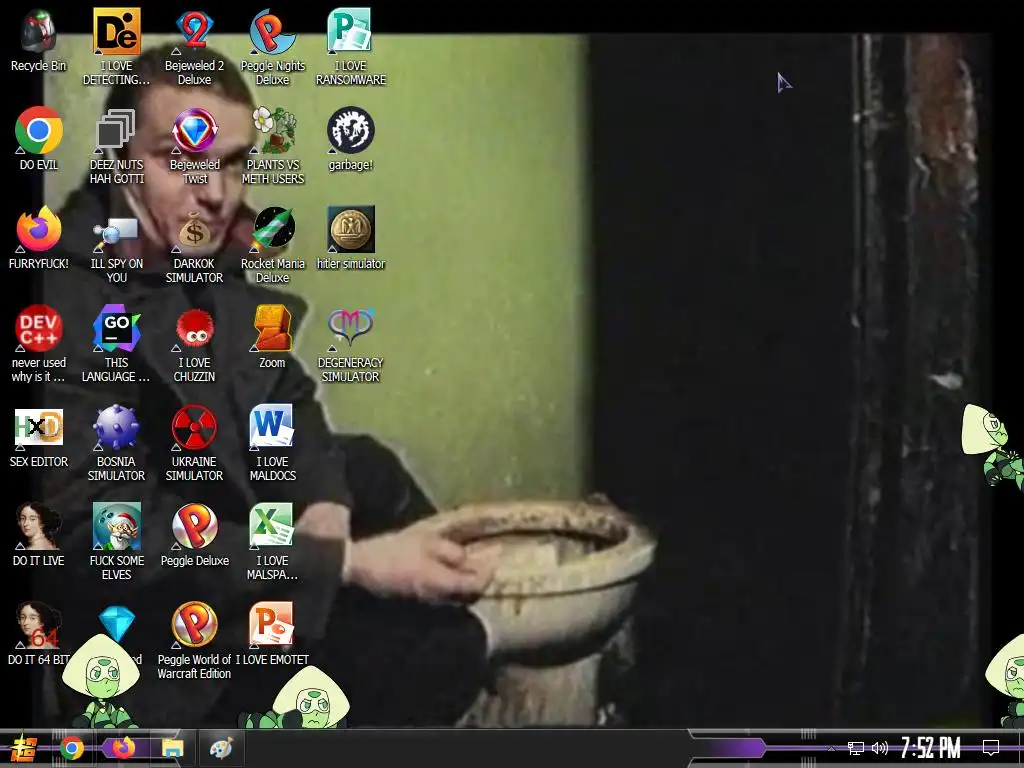Open the I LOVE EMOTET PowerPoint shortcut
Screen dimensions: 1024x768
click(x=272, y=633)
